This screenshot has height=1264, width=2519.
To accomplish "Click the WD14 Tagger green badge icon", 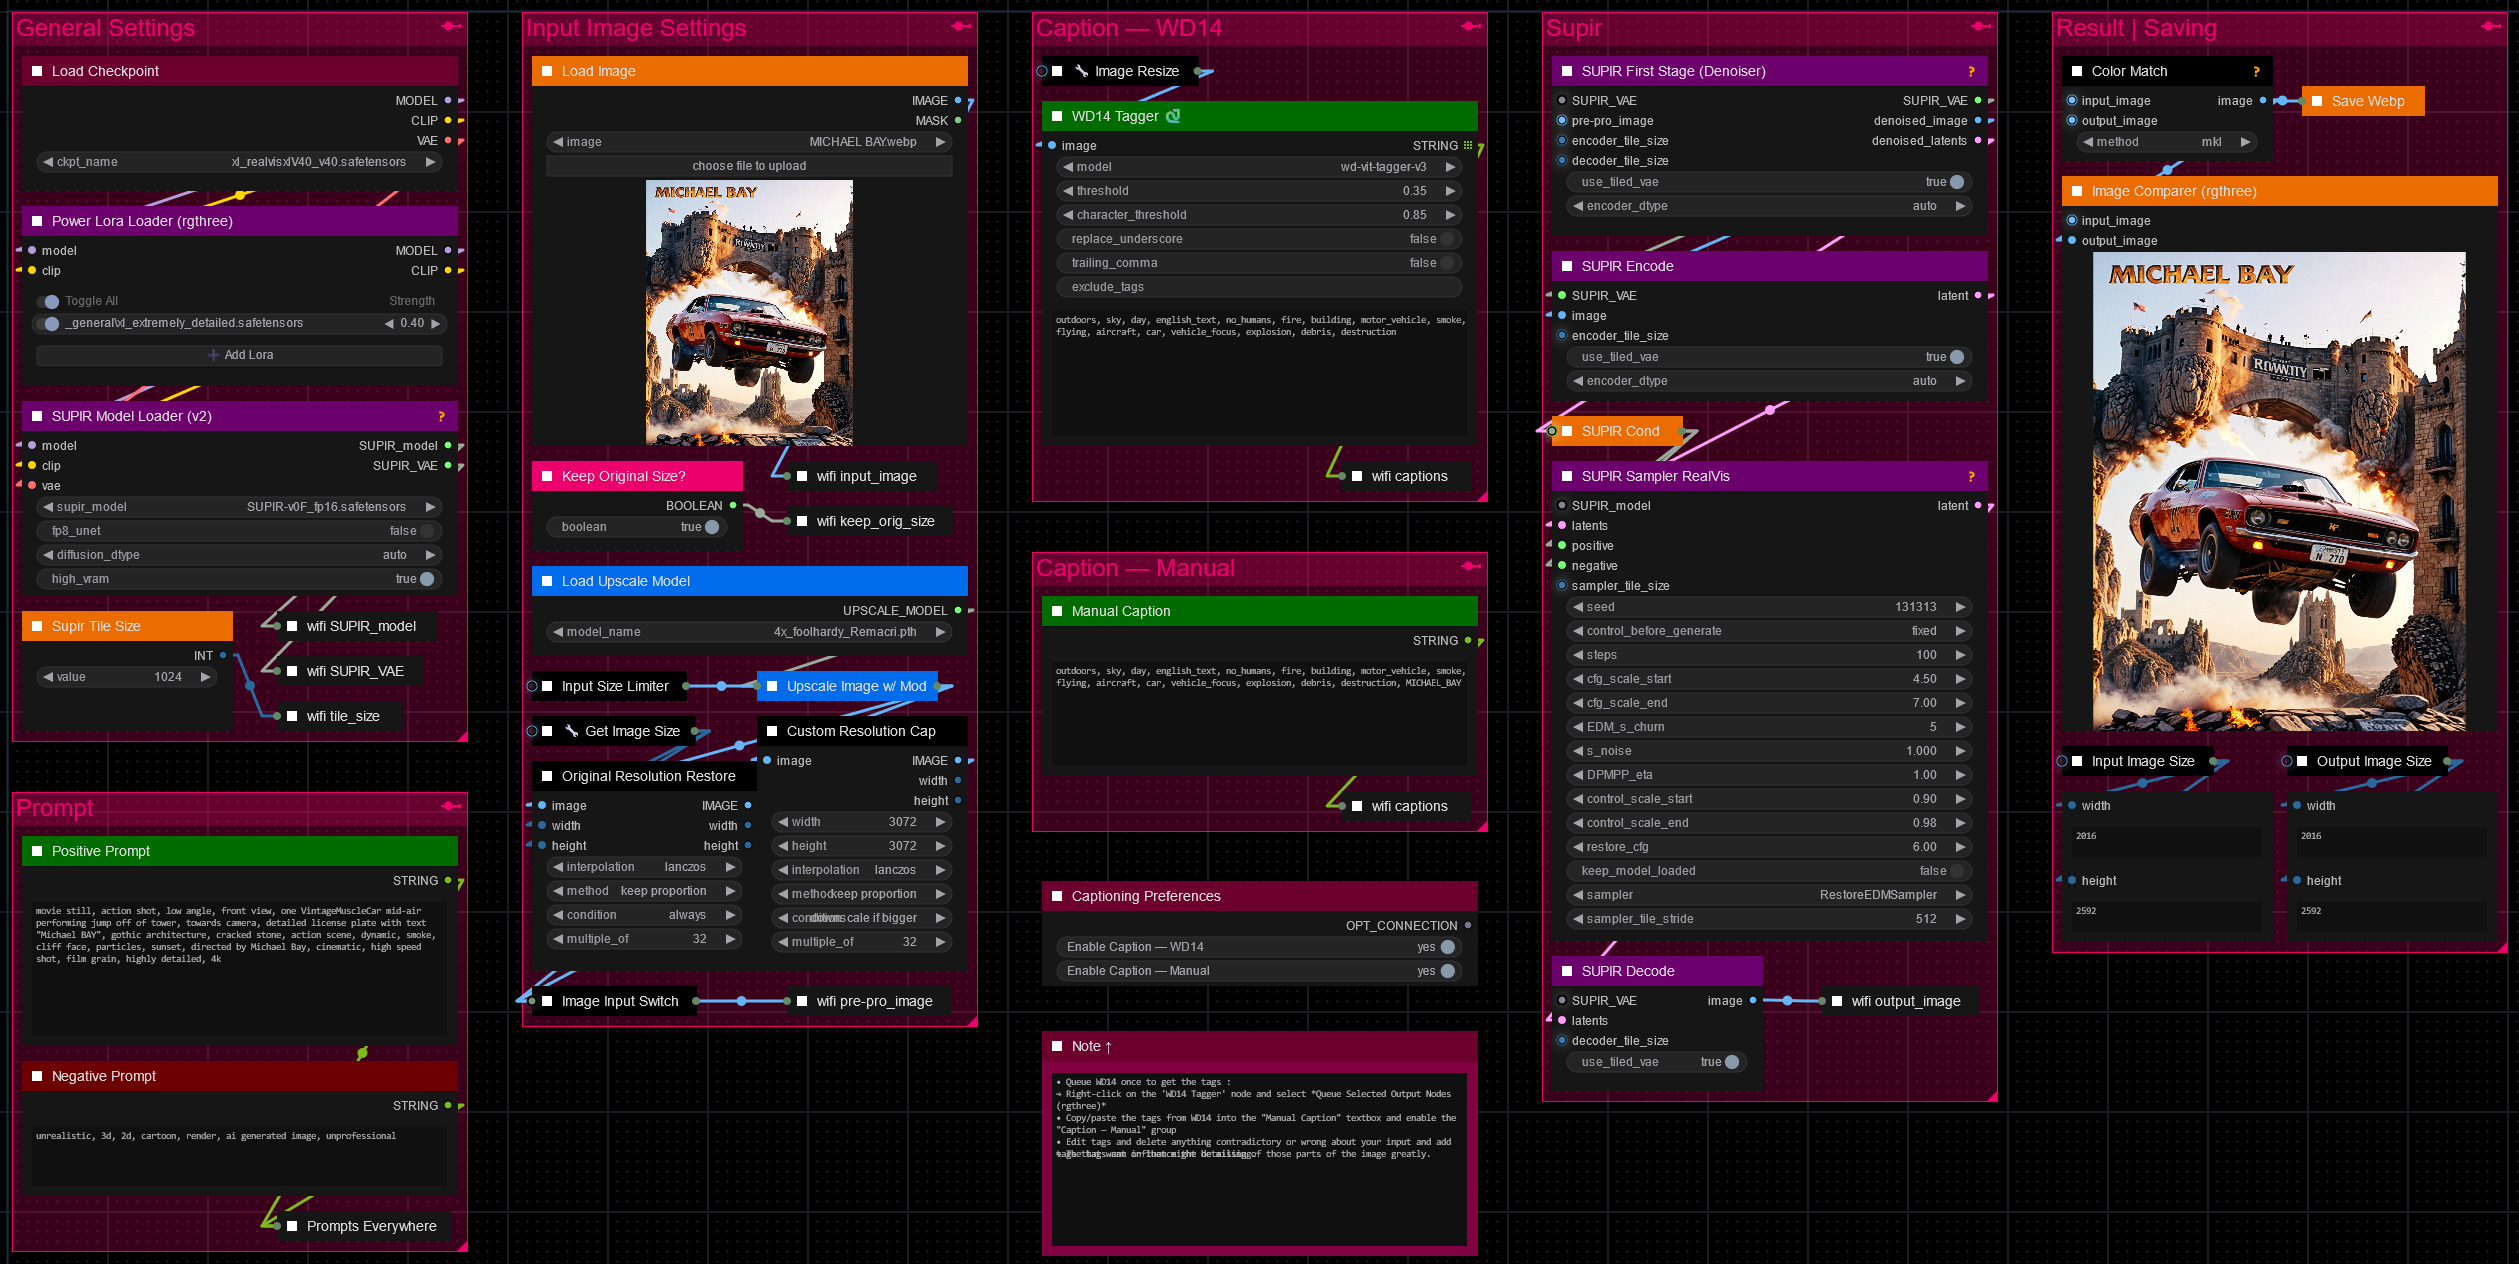I will [1173, 116].
